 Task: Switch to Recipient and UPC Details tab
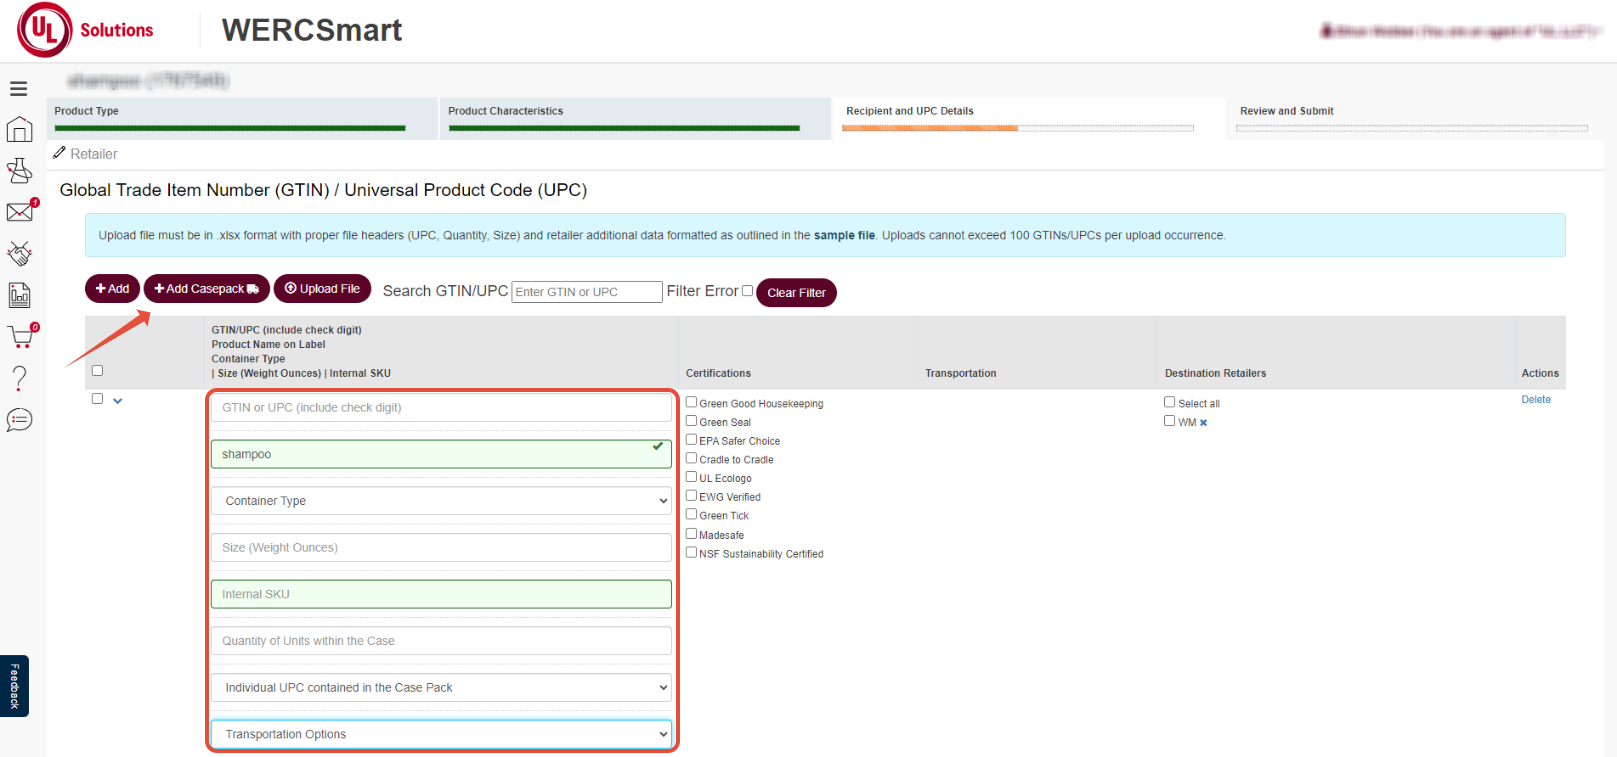pos(1028,118)
